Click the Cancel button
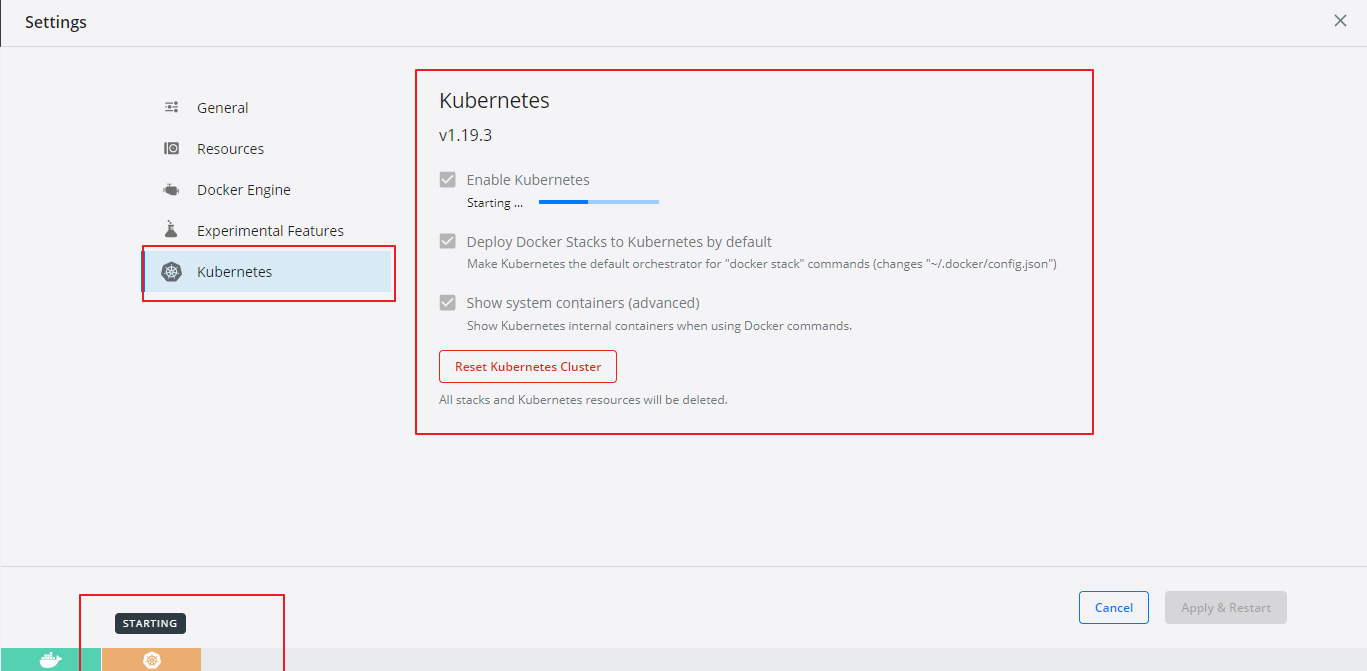The width and height of the screenshot is (1367, 671). pos(1114,608)
